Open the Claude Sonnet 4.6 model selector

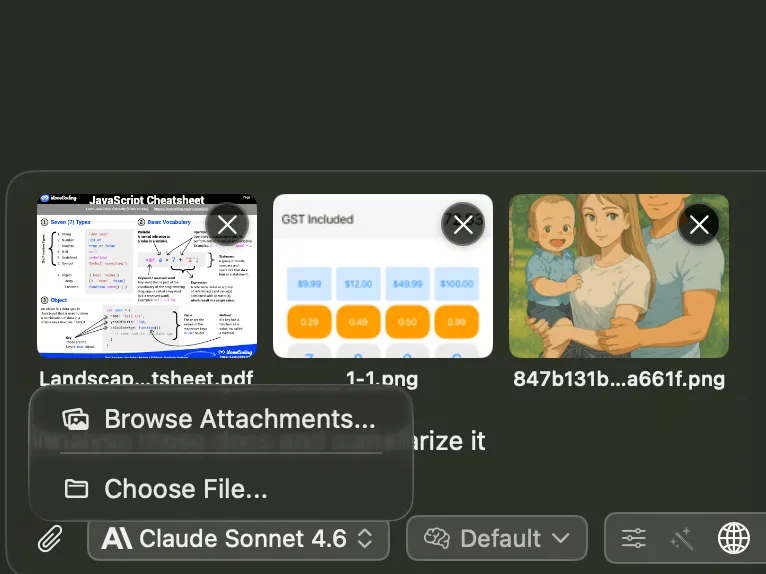(238, 538)
